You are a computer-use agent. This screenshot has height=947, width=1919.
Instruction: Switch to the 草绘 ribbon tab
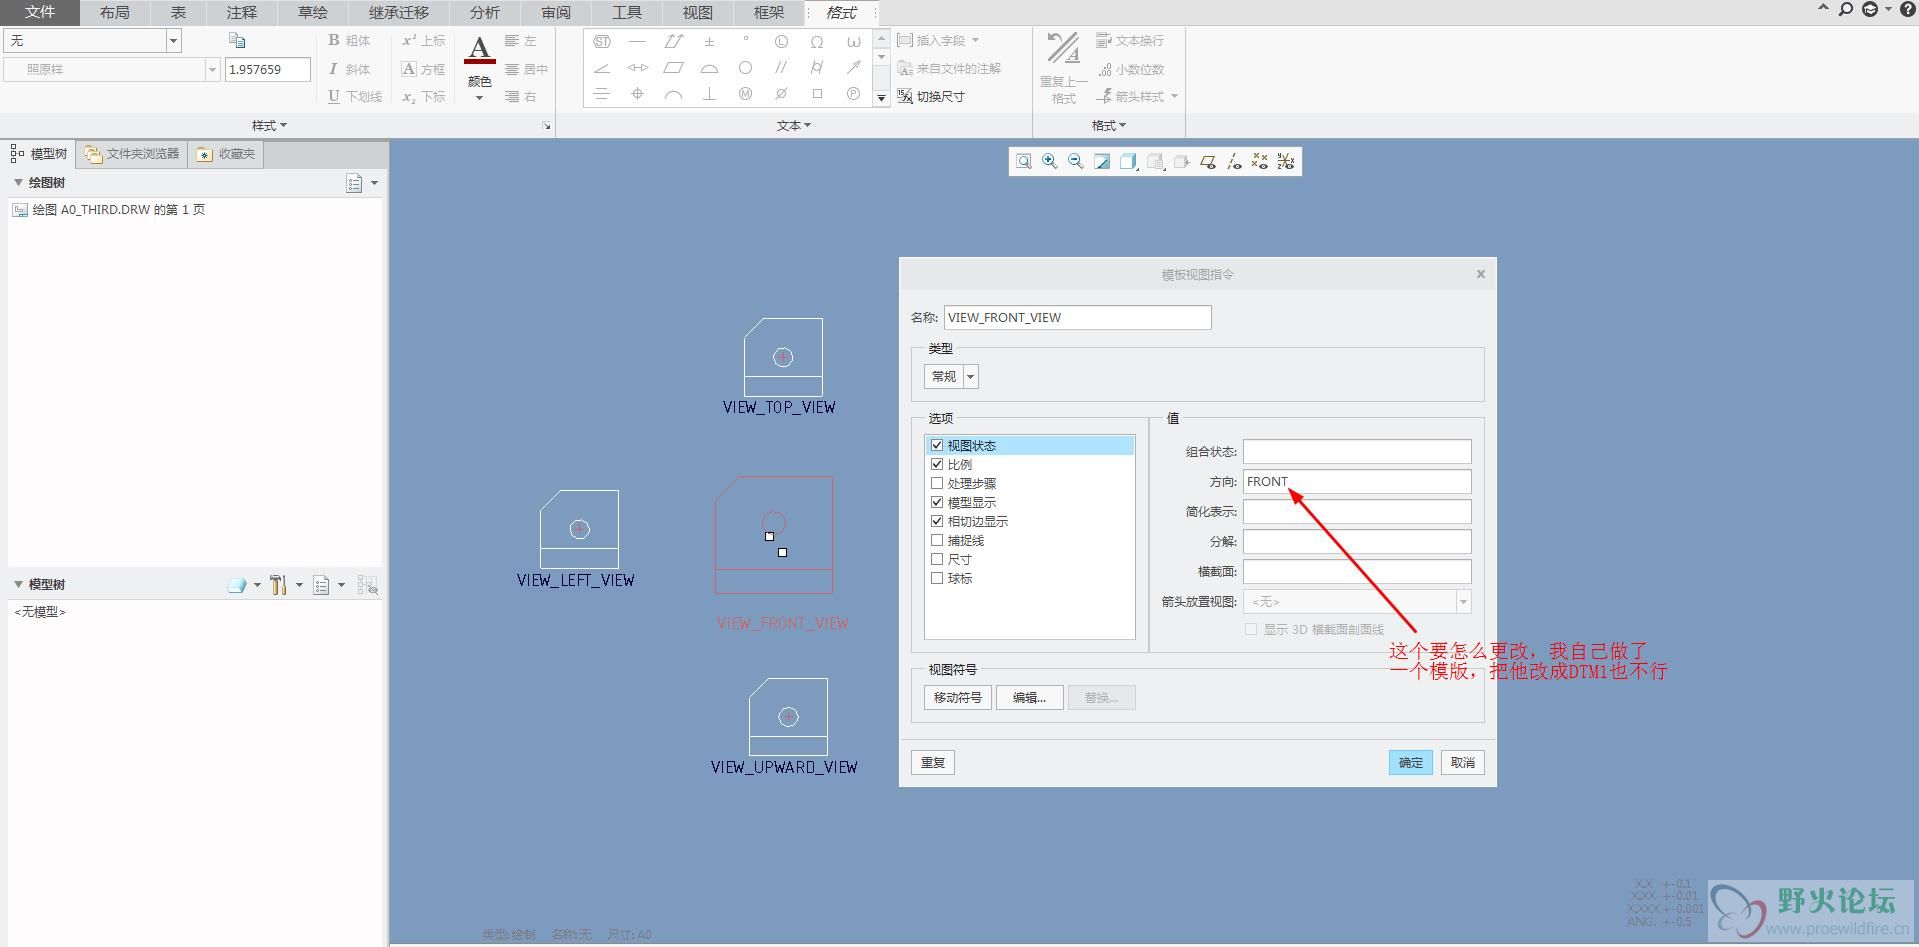pos(313,12)
